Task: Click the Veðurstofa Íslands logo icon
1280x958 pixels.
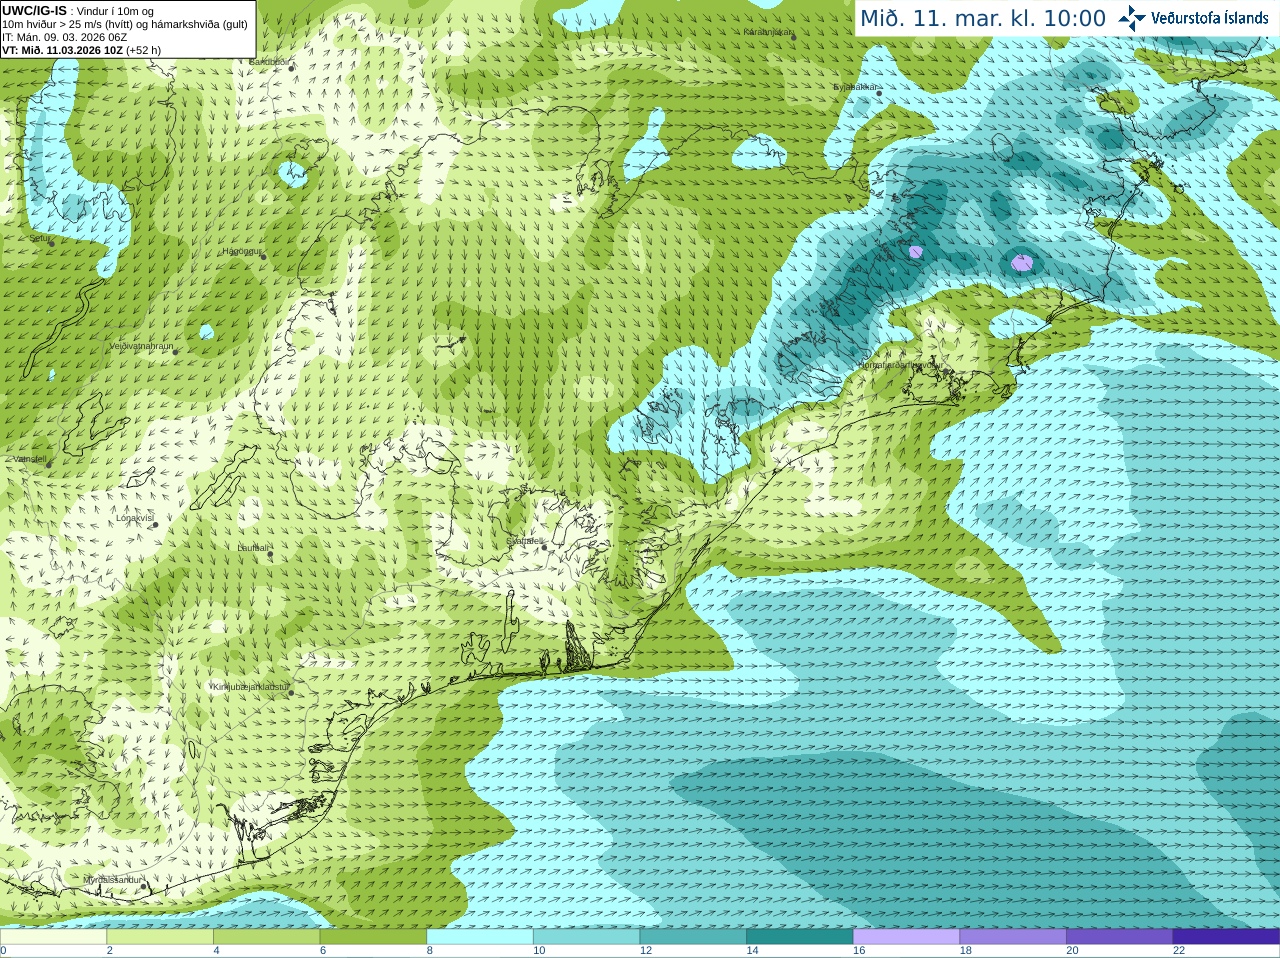Action: pyautogui.click(x=1132, y=18)
